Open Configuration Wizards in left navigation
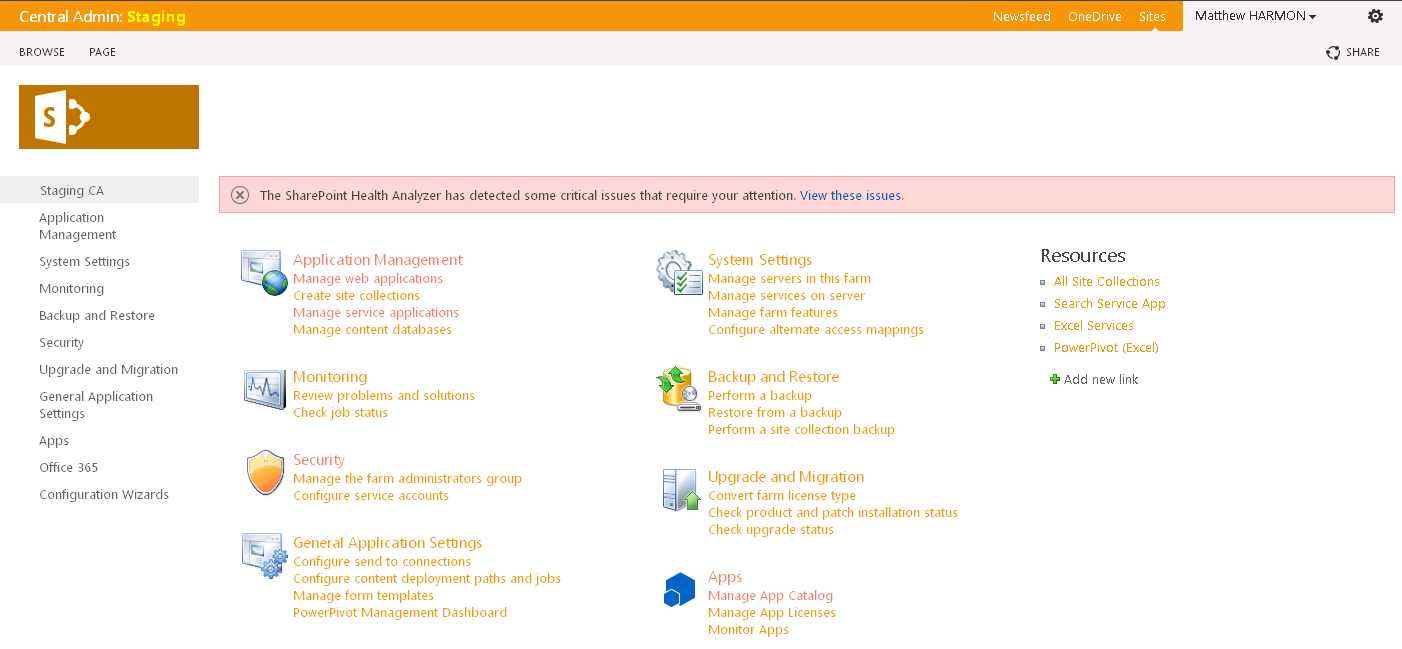Screen dimensions: 1402x649 click(x=104, y=495)
